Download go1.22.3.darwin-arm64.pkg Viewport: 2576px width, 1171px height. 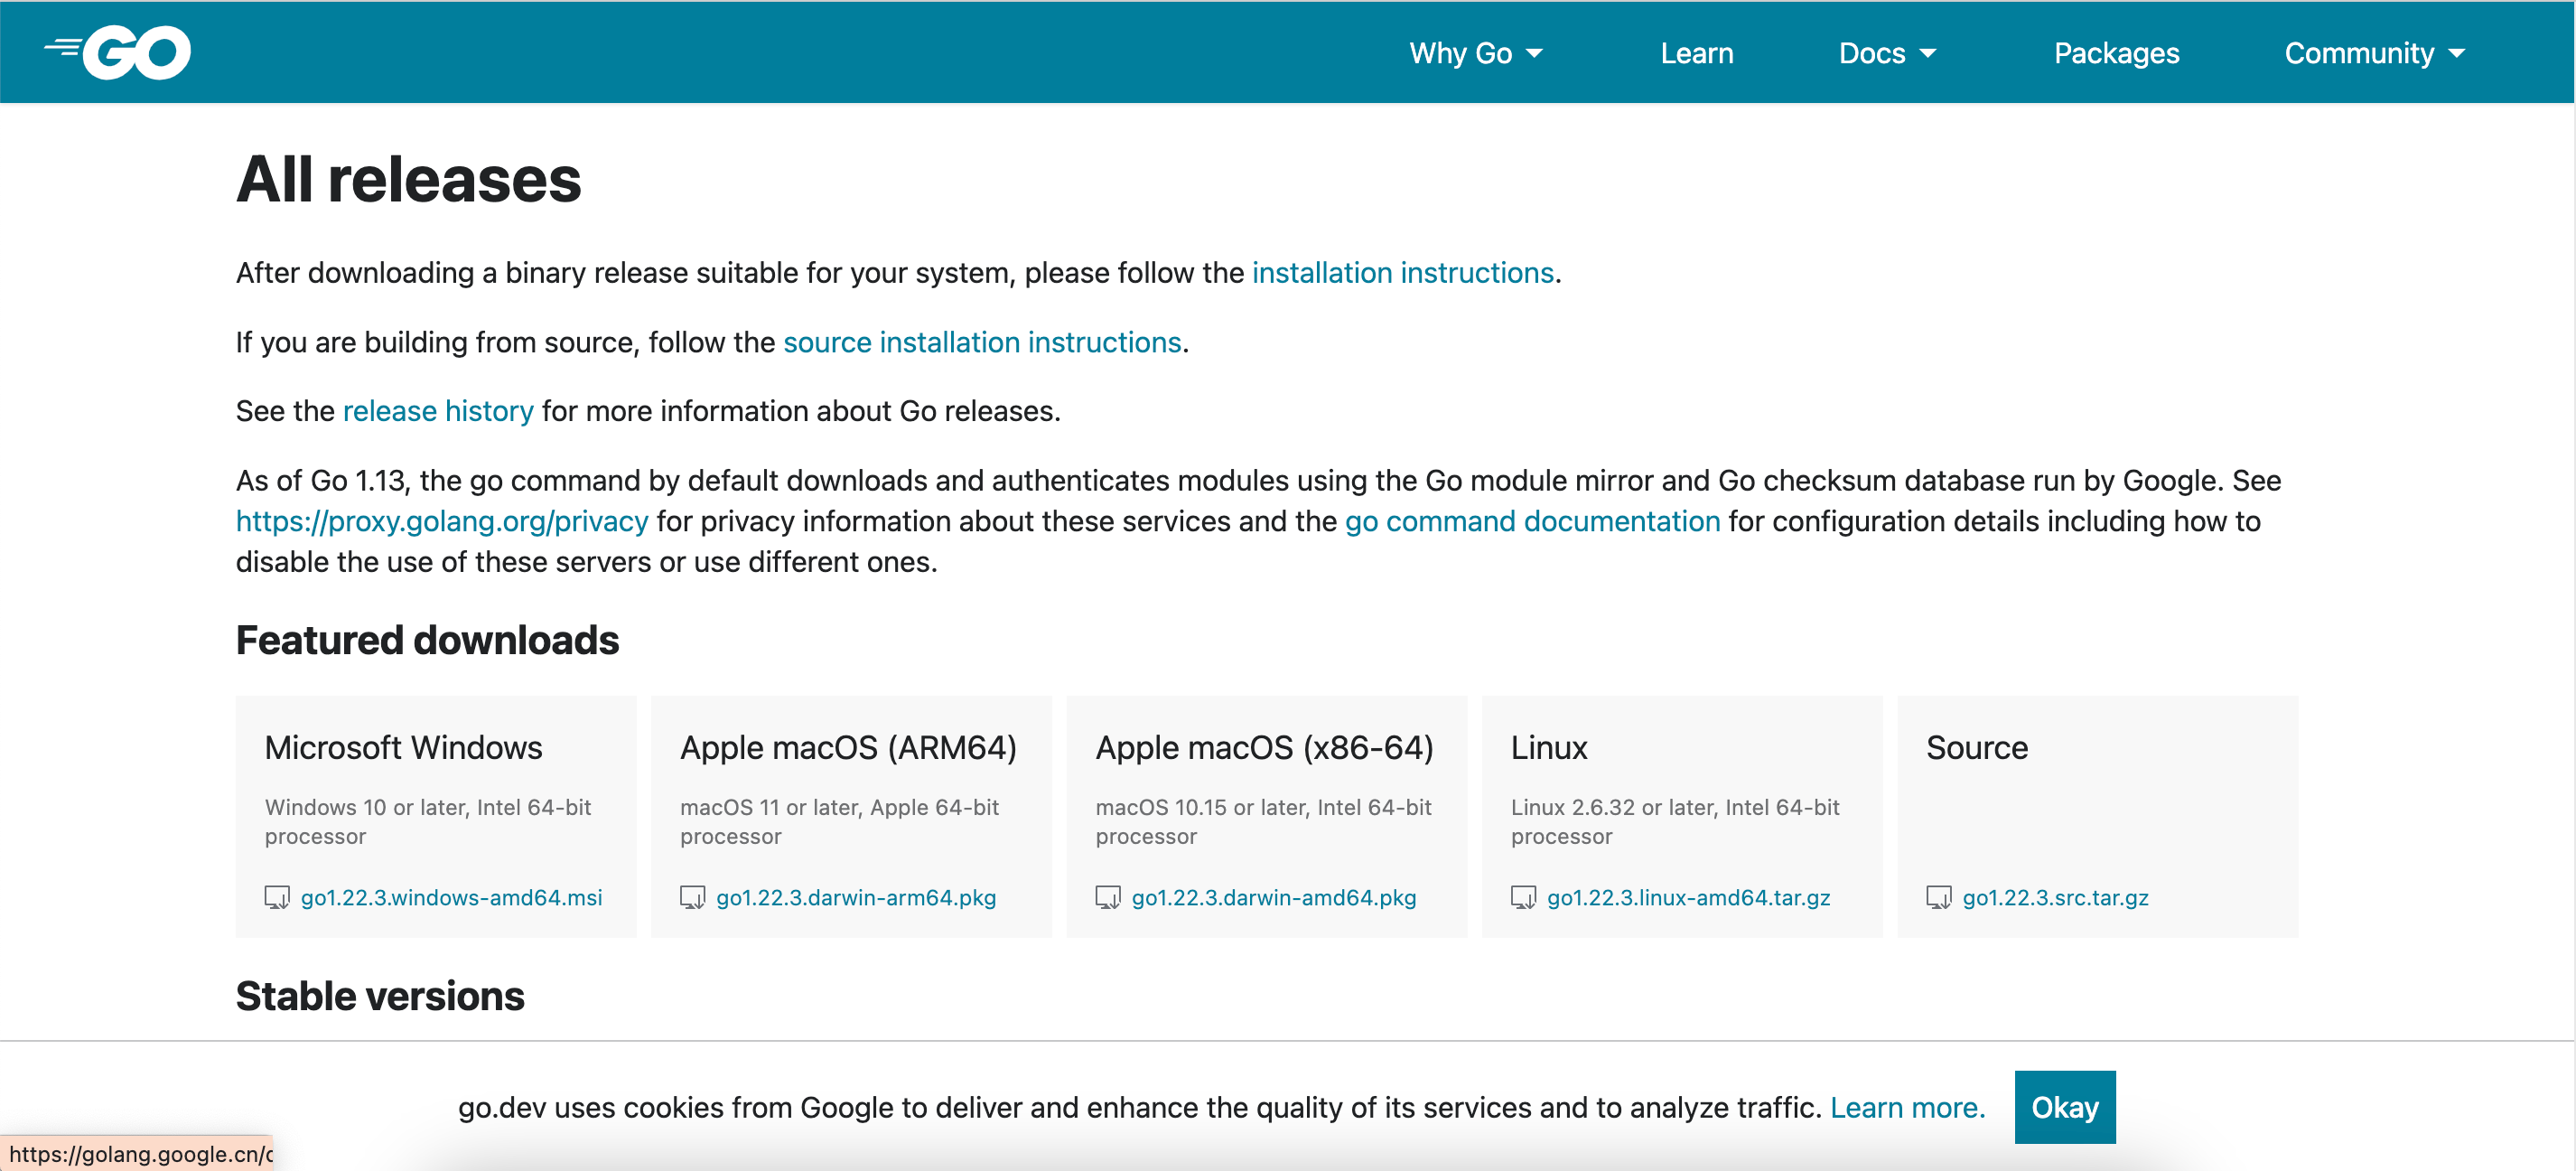[856, 897]
